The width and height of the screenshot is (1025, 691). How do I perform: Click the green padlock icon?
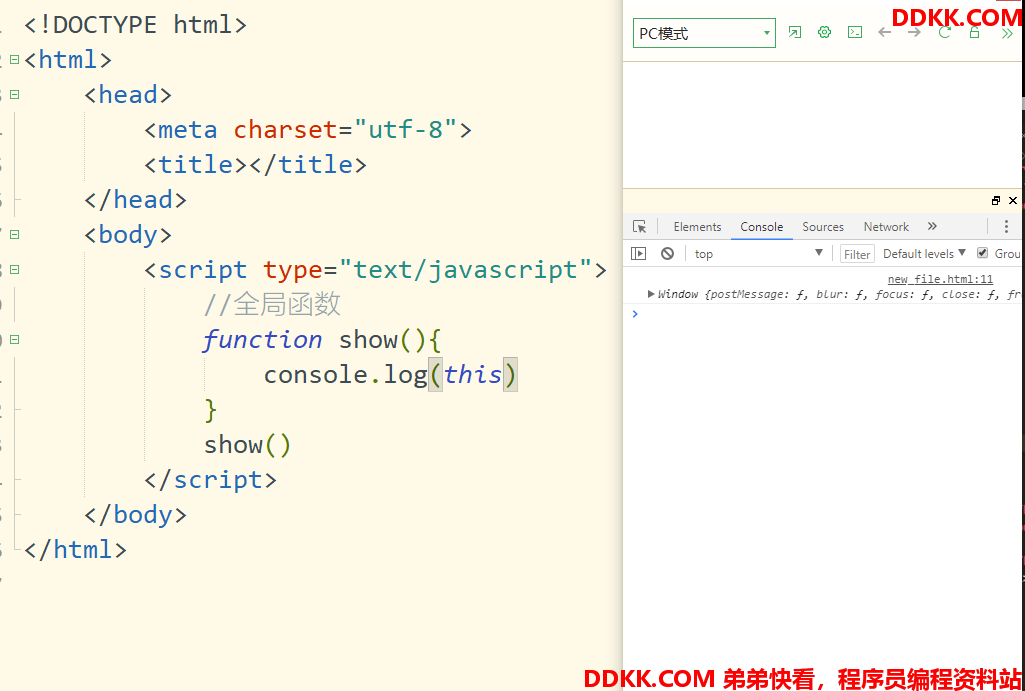point(974,32)
